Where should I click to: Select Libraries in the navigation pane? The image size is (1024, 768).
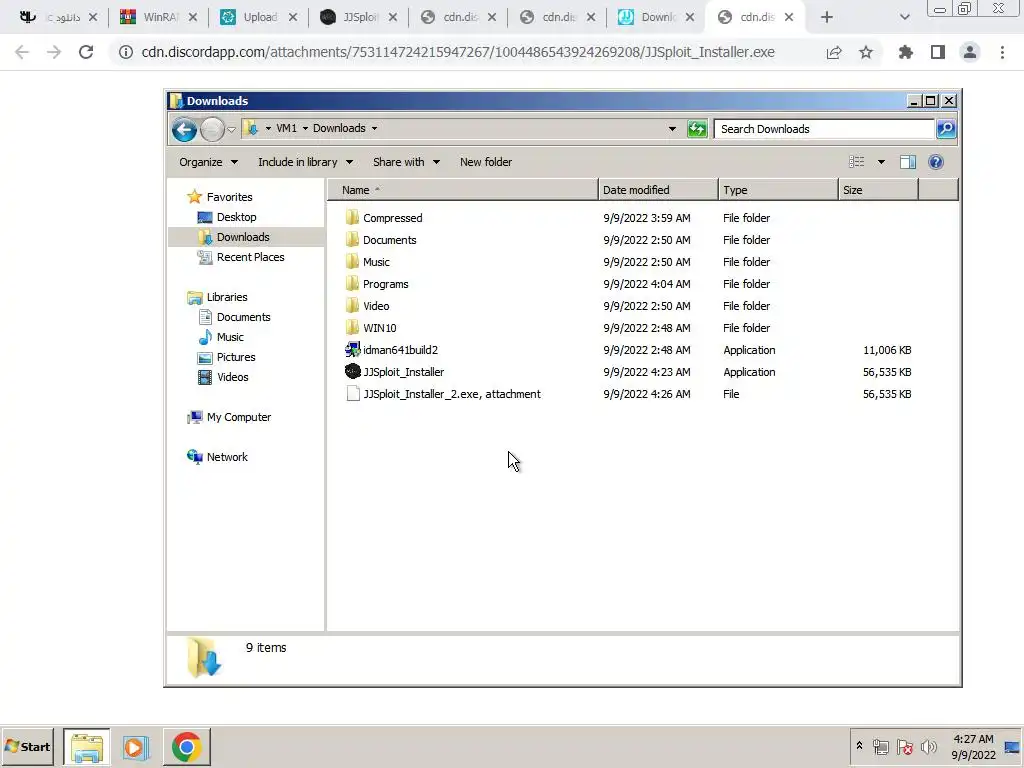pyautogui.click(x=227, y=297)
